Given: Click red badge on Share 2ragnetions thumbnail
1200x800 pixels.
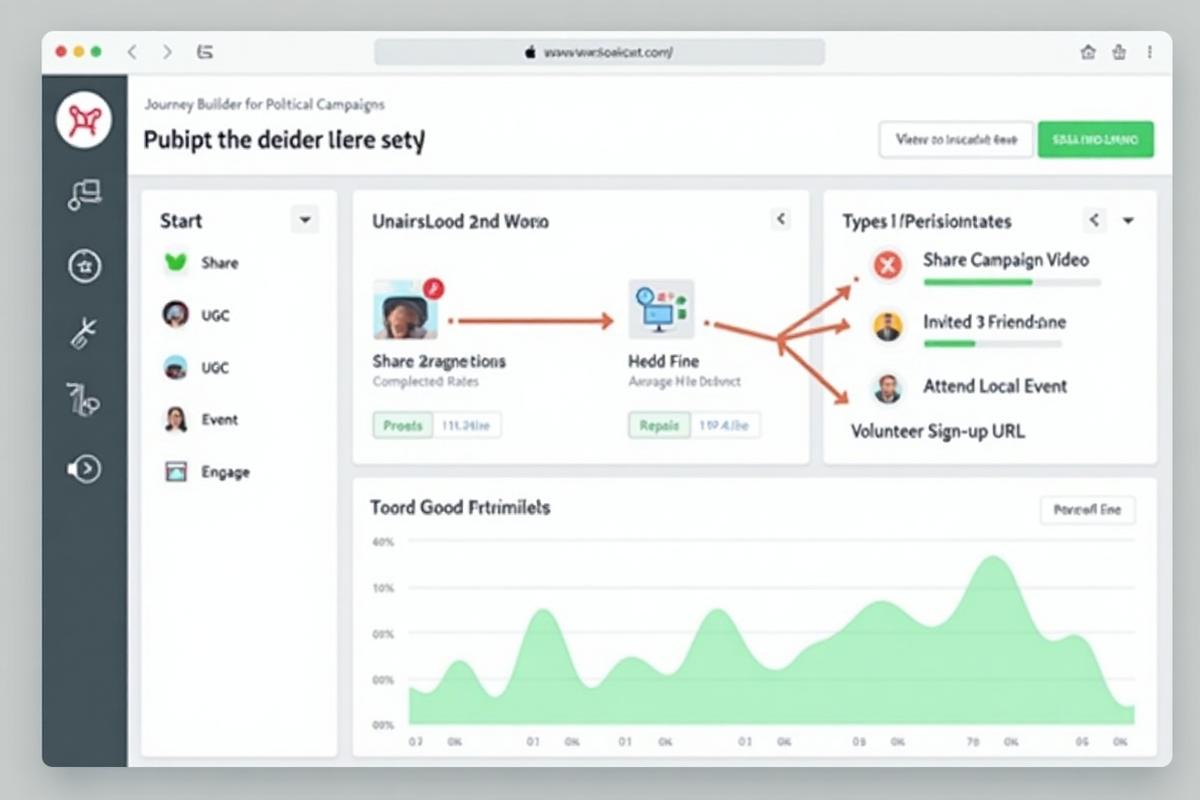Looking at the screenshot, I should click(x=434, y=288).
